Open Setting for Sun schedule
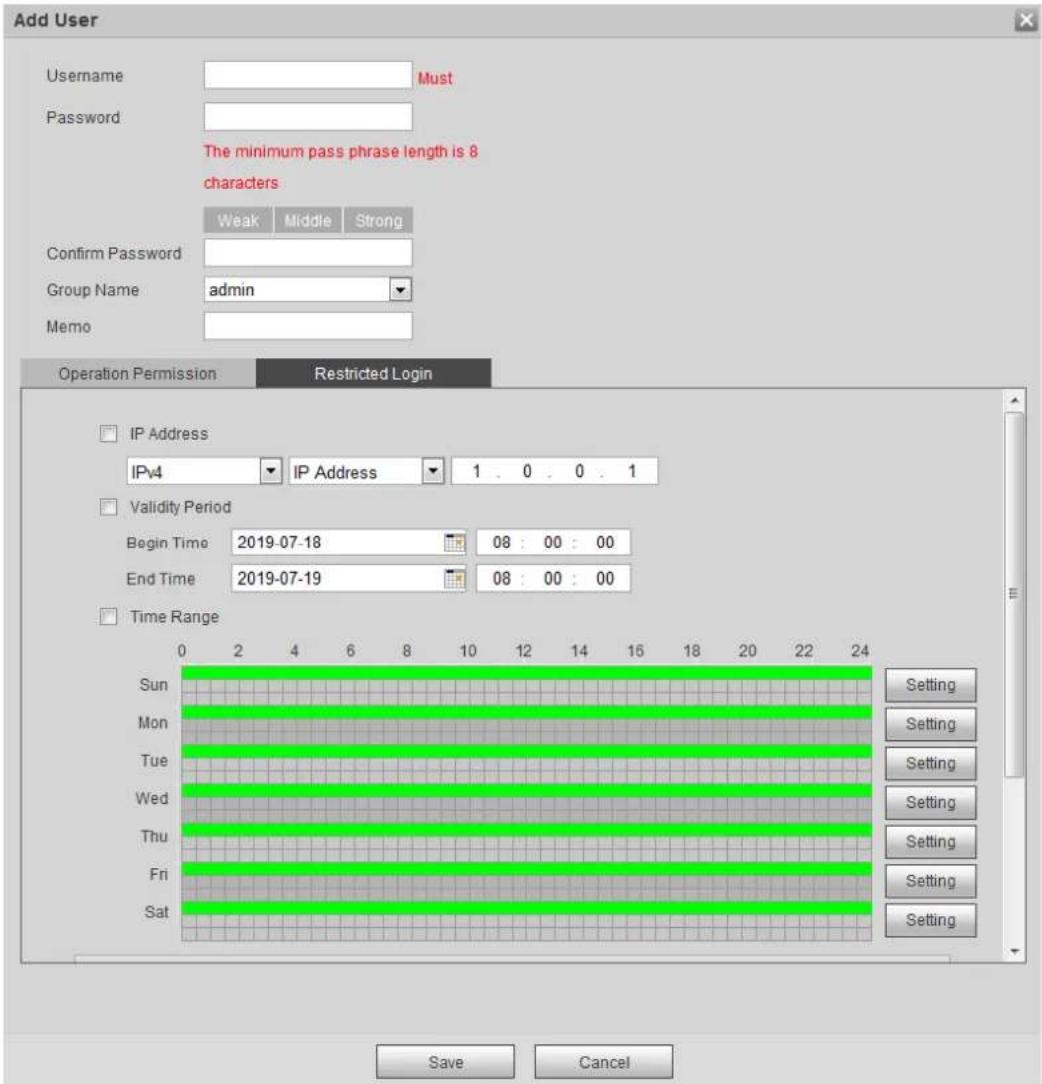 coord(931,685)
